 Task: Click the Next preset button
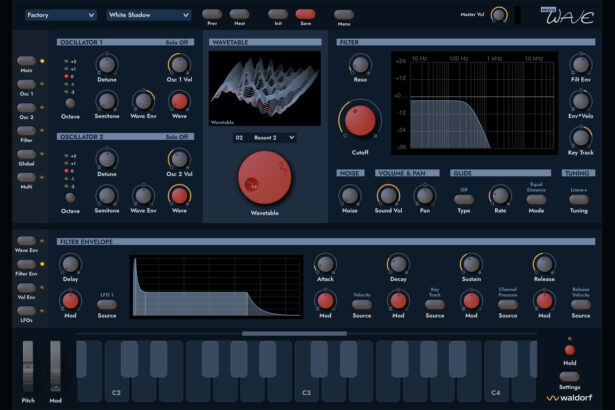pos(239,15)
